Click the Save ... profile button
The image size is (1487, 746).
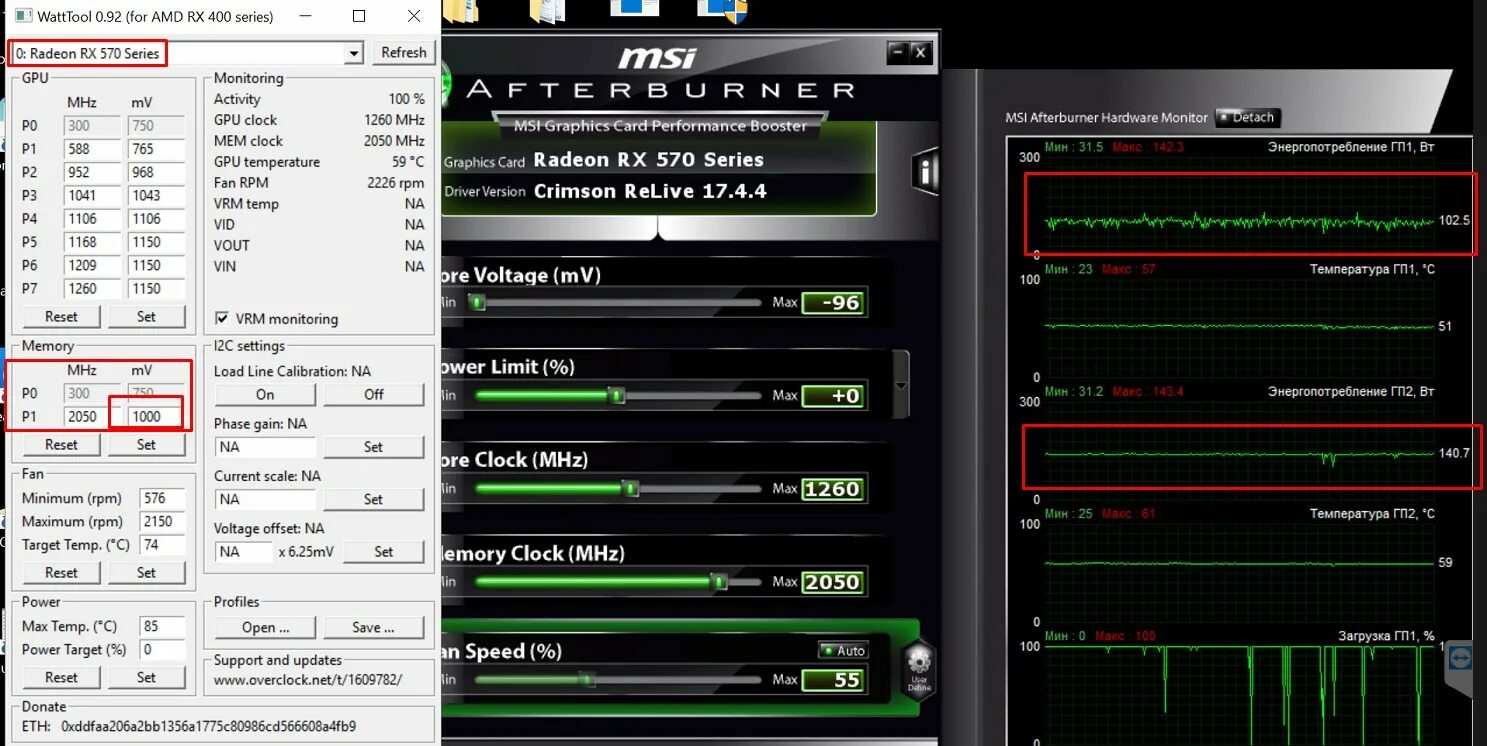(x=373, y=627)
